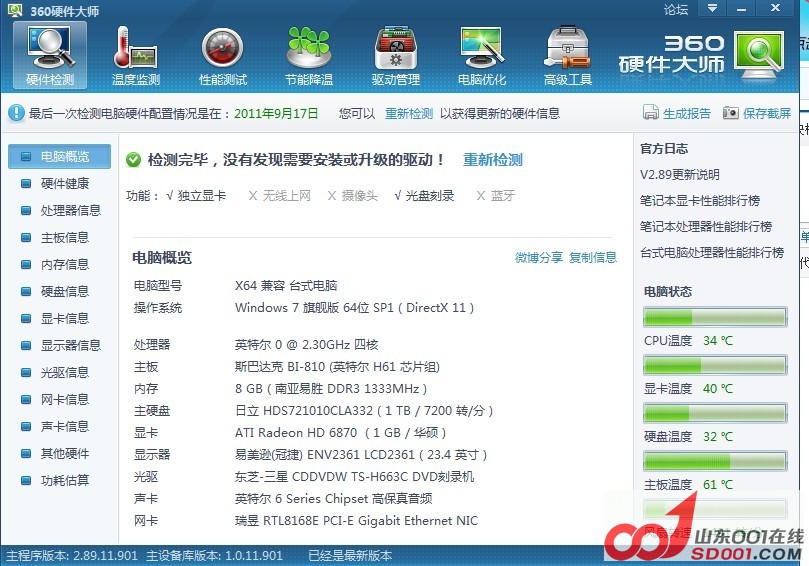The height and width of the screenshot is (566, 809).
Task: Open 硬盘信息 from the sidebar
Action: pos(64,292)
